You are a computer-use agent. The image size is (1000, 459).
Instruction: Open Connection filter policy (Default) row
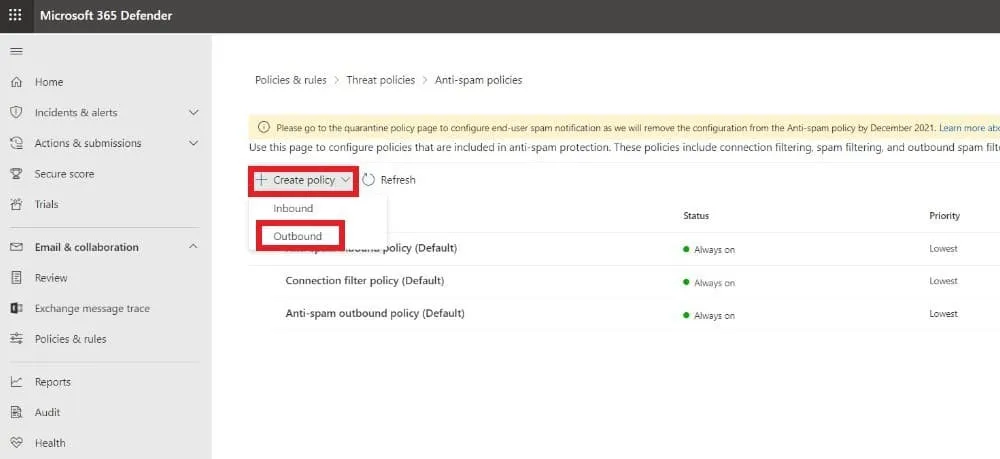(364, 281)
